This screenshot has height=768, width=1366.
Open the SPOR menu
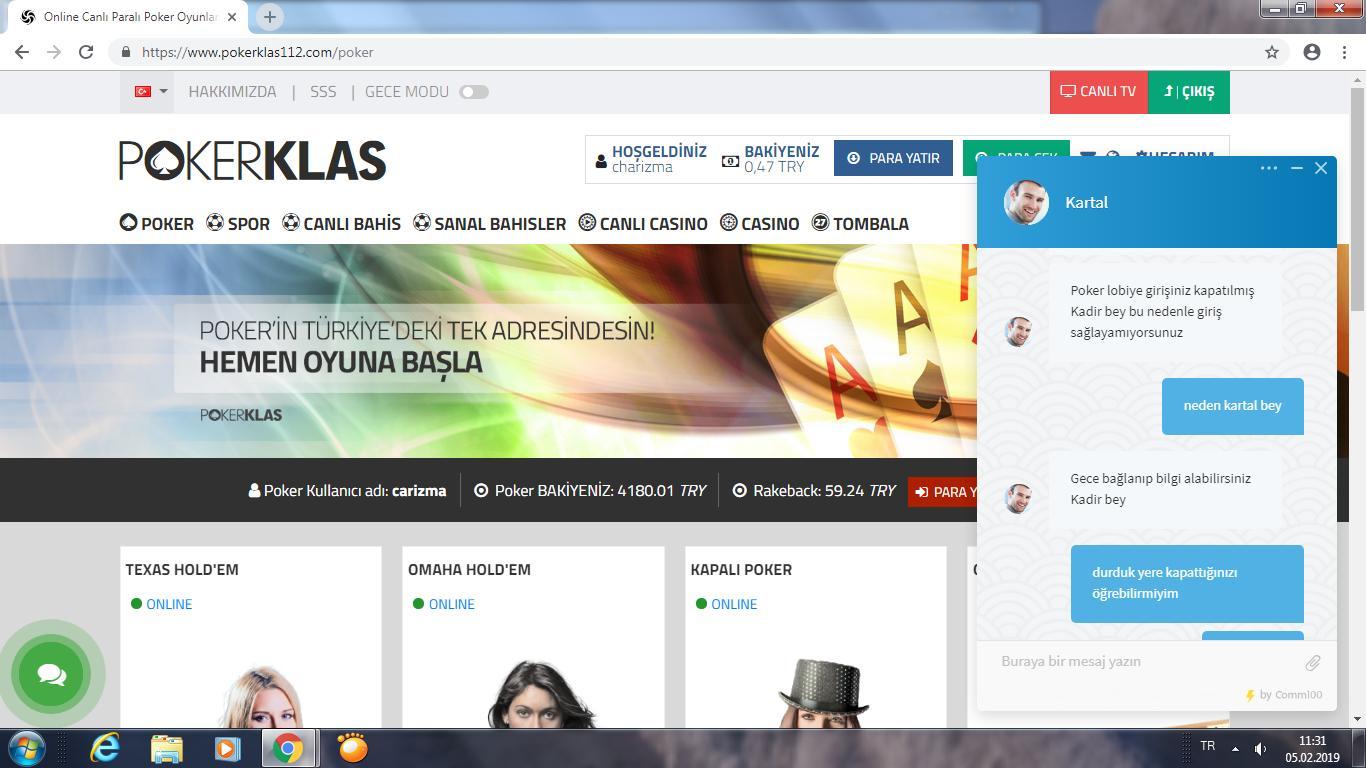point(238,223)
